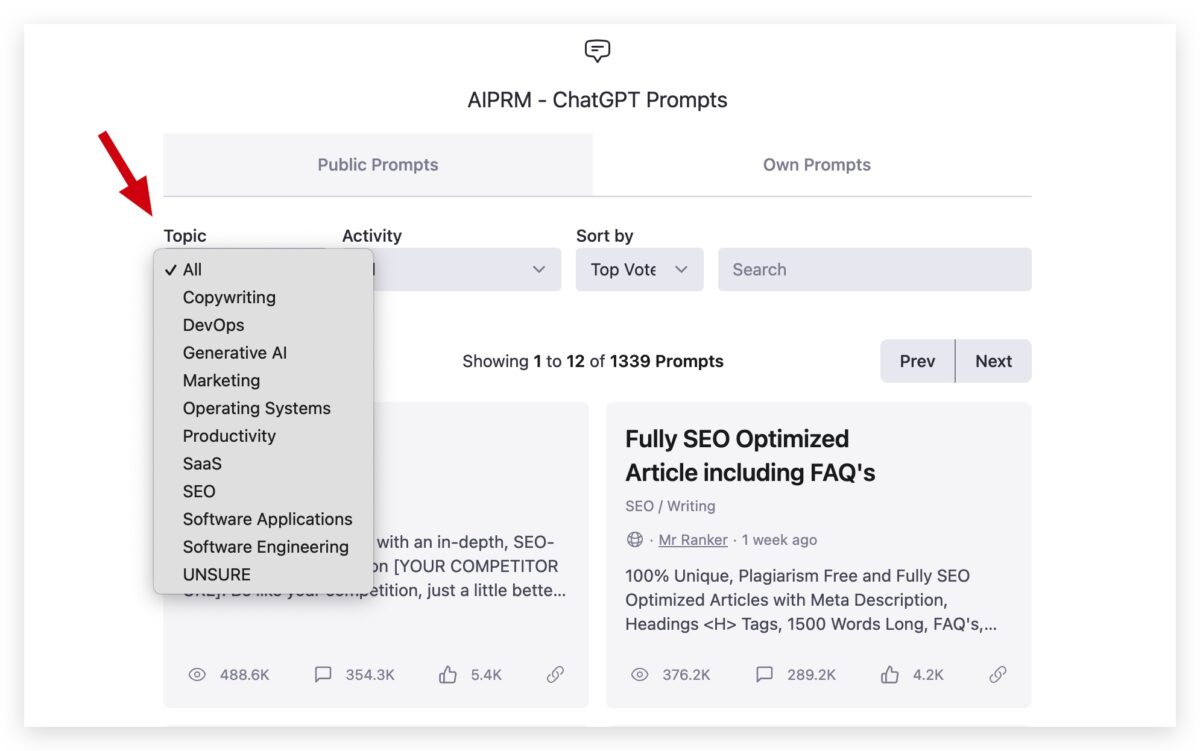Choose SEO topic option
The image size is (1200, 751).
[x=264, y=491]
